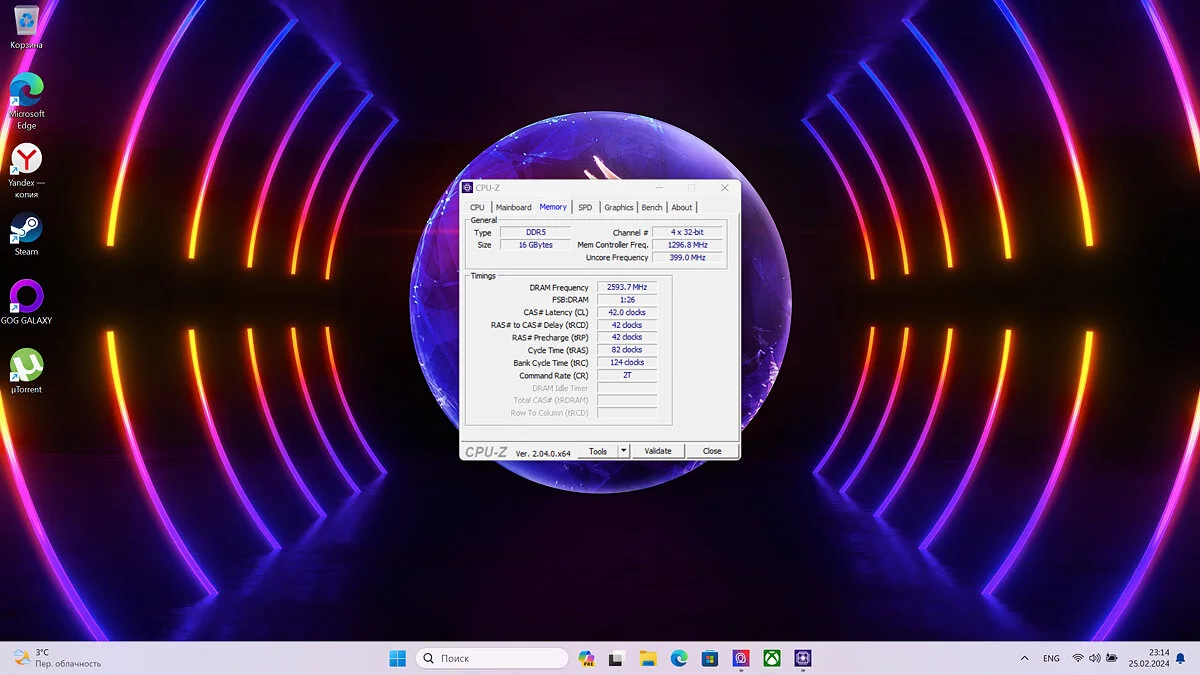This screenshot has height=675, width=1200.
Task: Click the Xbox icon in taskbar
Action: (771, 658)
